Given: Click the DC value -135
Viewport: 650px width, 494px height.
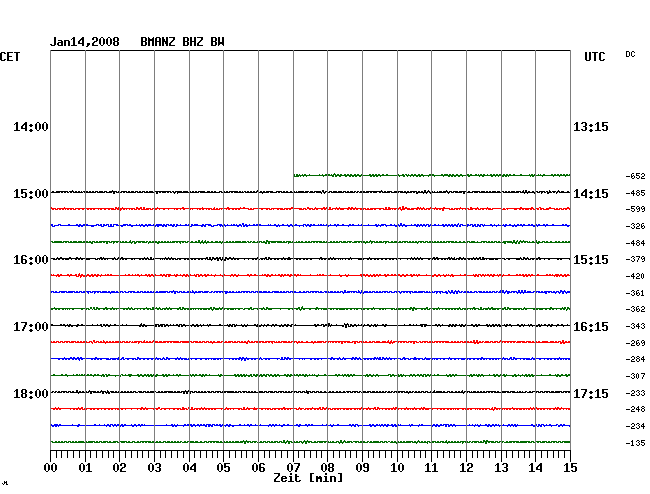Looking at the screenshot, I should point(635,443).
